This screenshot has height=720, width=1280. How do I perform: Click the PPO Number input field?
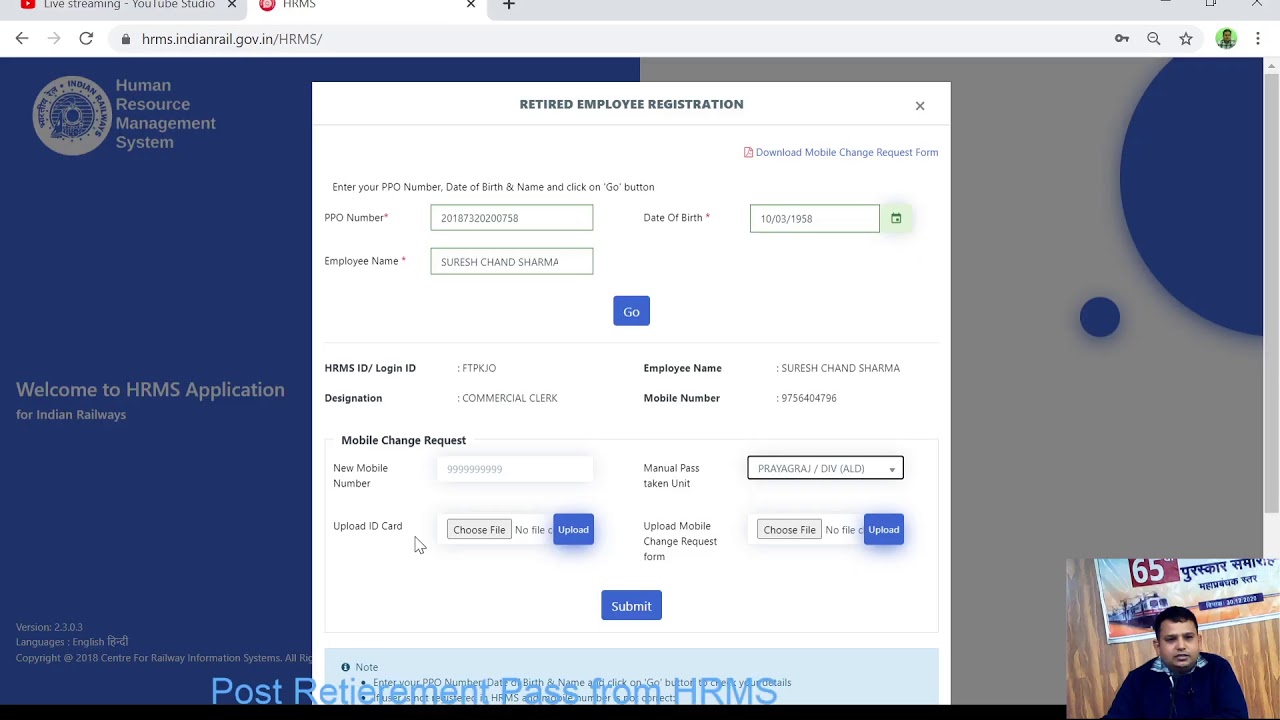click(511, 218)
